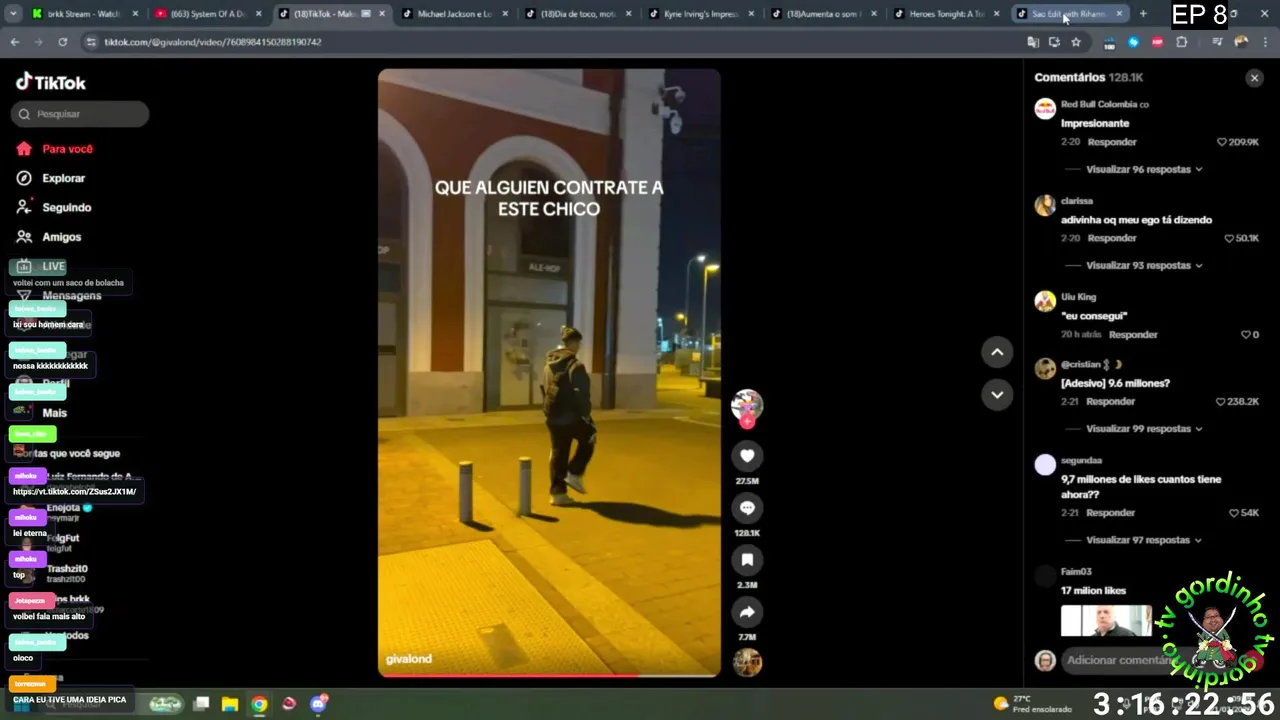The image size is (1280, 720).
Task: Go to previous video with up arrow
Action: coord(997,352)
